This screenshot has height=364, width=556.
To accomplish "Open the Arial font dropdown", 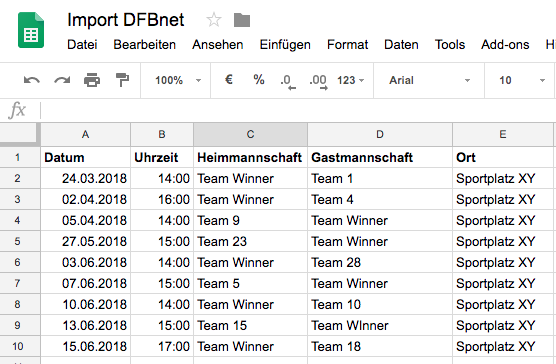I will click(x=429, y=80).
